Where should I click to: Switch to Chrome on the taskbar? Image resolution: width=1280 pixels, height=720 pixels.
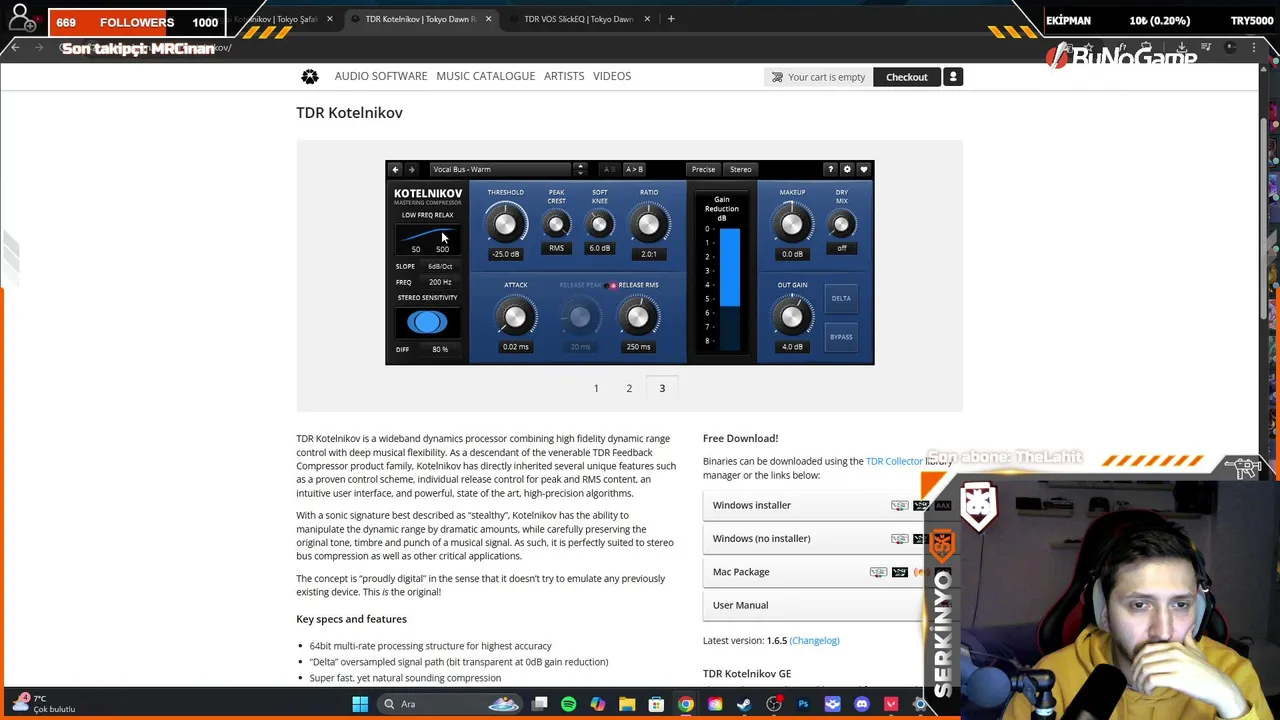[x=686, y=704]
